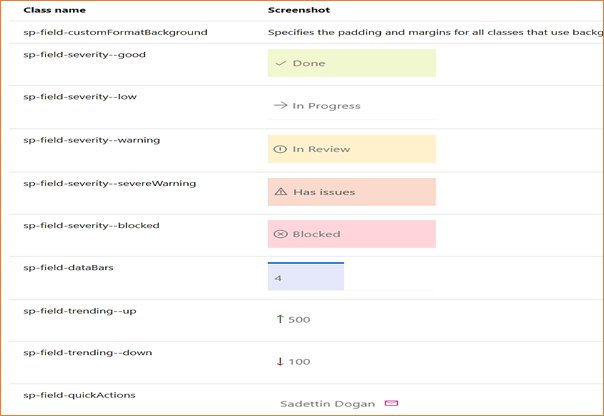Image resolution: width=604 pixels, height=416 pixels.
Task: Click the checkmark icon beside Done
Action: coord(281,63)
